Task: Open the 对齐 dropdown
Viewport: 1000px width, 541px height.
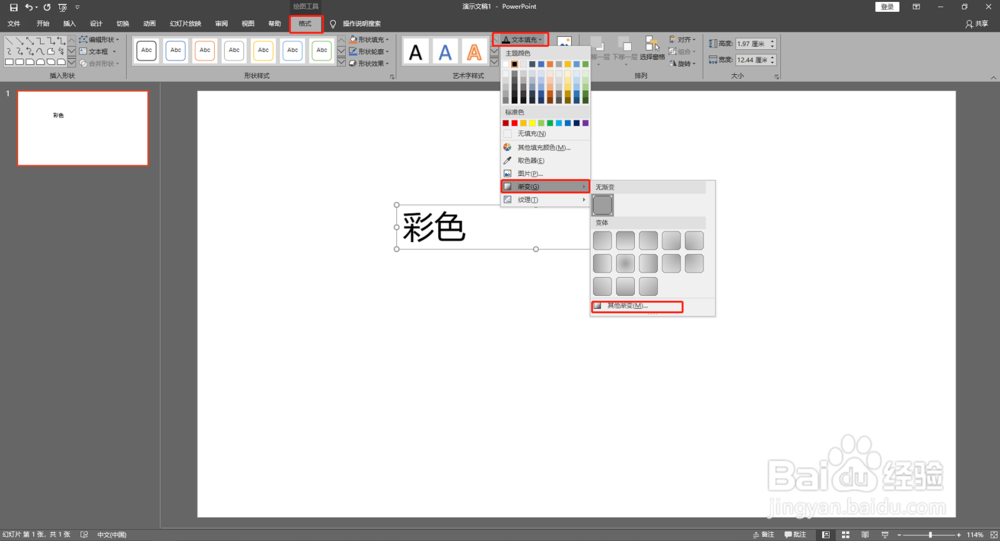Action: pyautogui.click(x=682, y=40)
